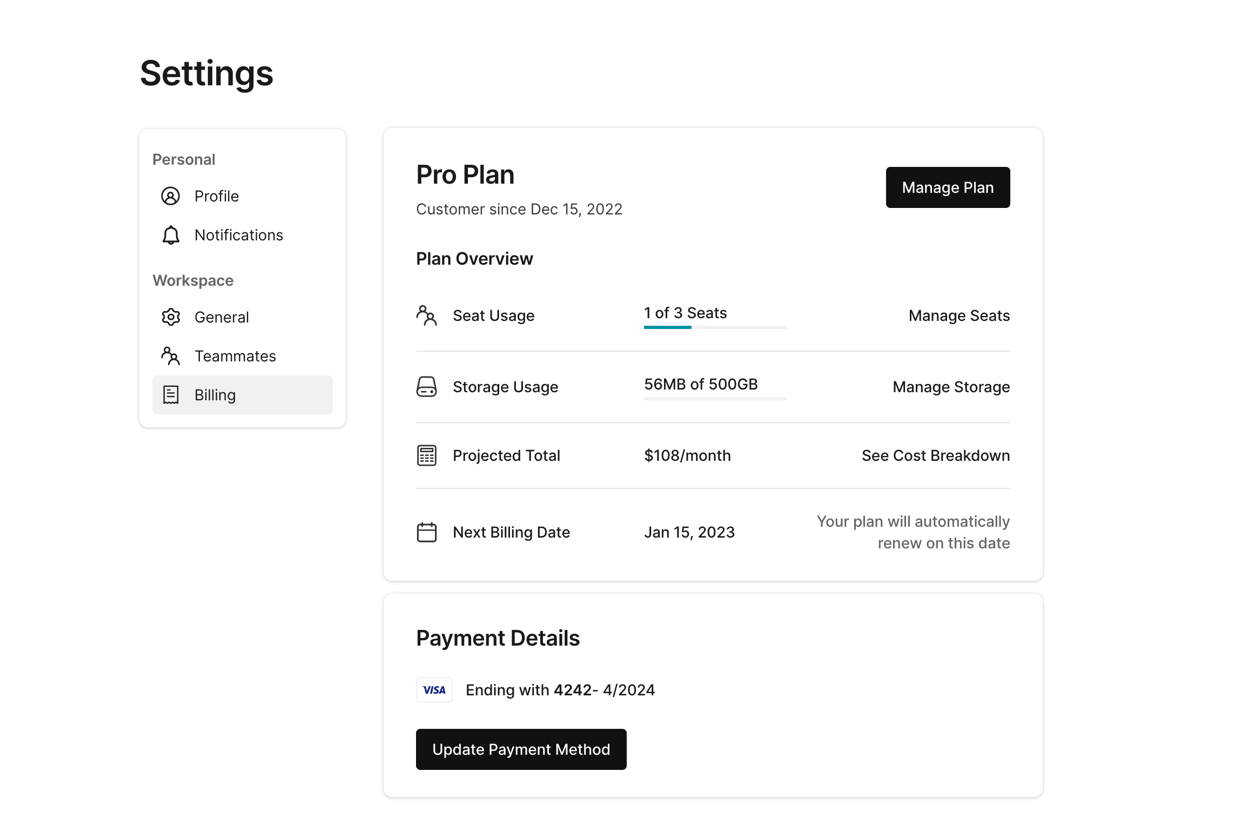Click the Next Billing Date calendar icon
The image size is (1234, 835).
(427, 532)
